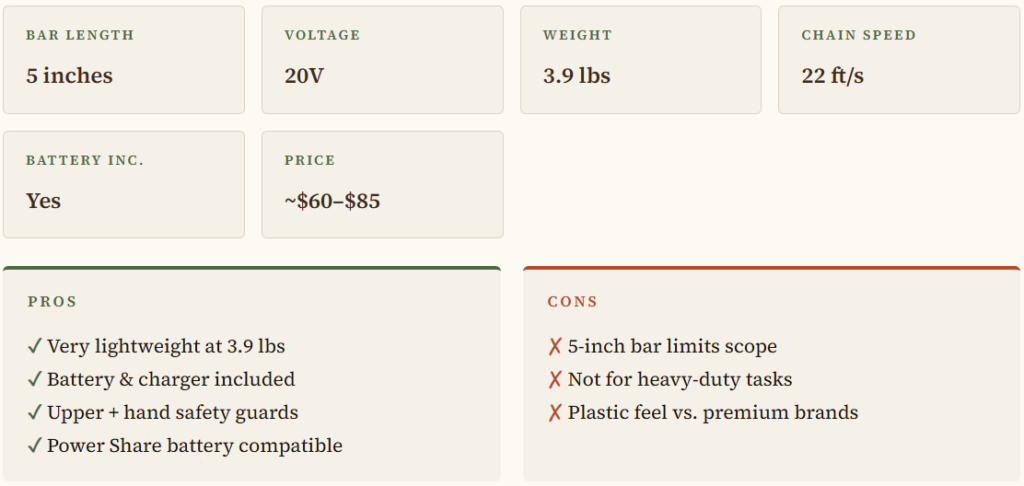1024x486 pixels.
Task: Click the X mark beside 5-inch bar limits scope
Action: click(555, 347)
